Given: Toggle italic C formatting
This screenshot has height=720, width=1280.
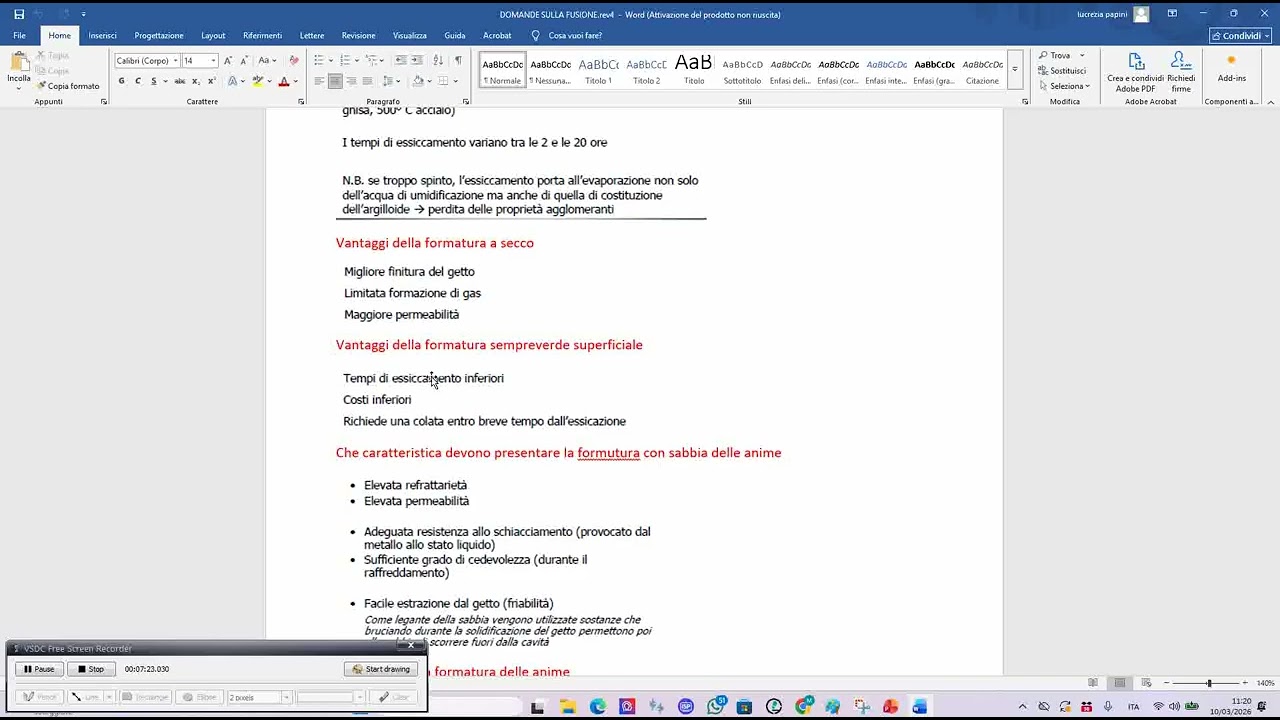Looking at the screenshot, I should 138,81.
